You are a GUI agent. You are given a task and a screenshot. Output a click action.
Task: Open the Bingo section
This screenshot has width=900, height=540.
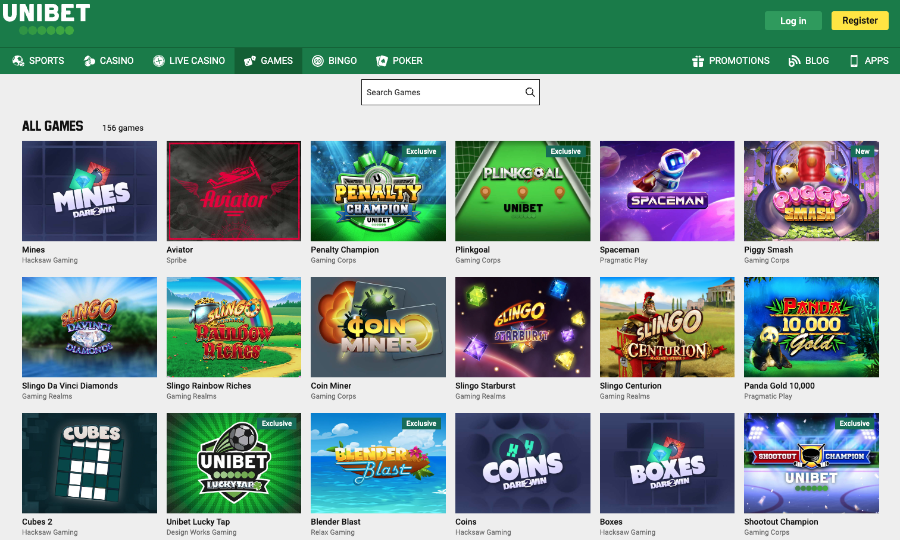point(334,61)
